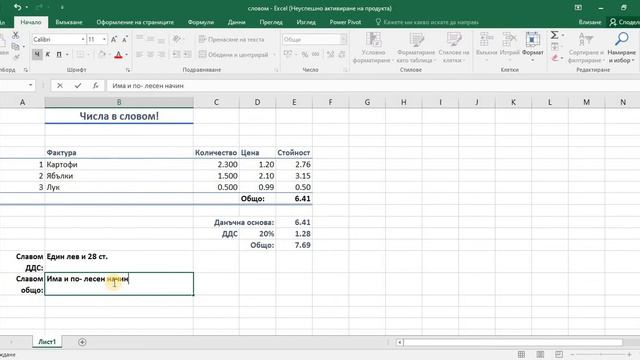Image resolution: width=640 pixels, height=360 pixels.
Task: Toggle center text alignment
Action: coord(150,54)
